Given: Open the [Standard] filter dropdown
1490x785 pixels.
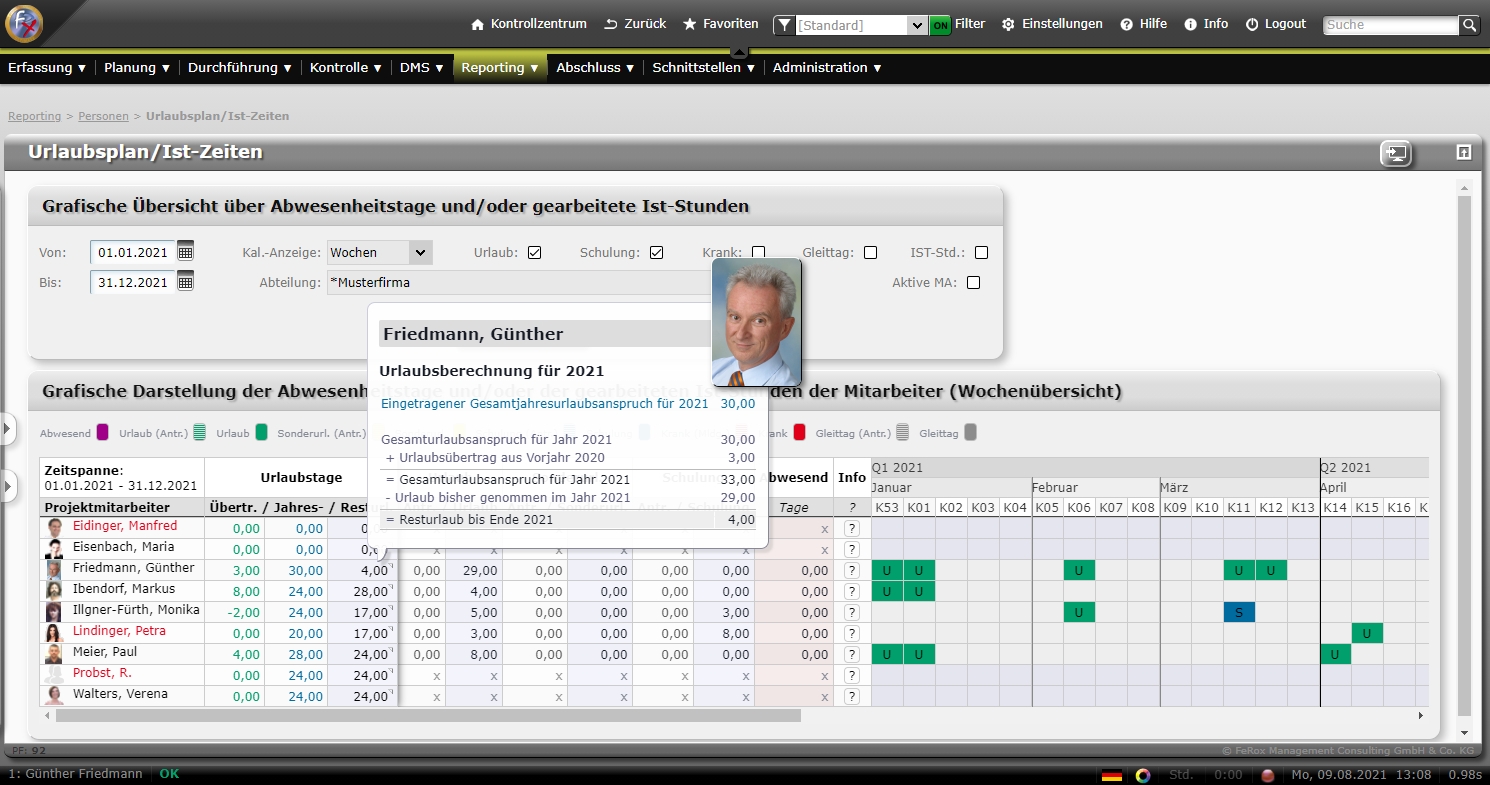Looking at the screenshot, I should tap(862, 25).
